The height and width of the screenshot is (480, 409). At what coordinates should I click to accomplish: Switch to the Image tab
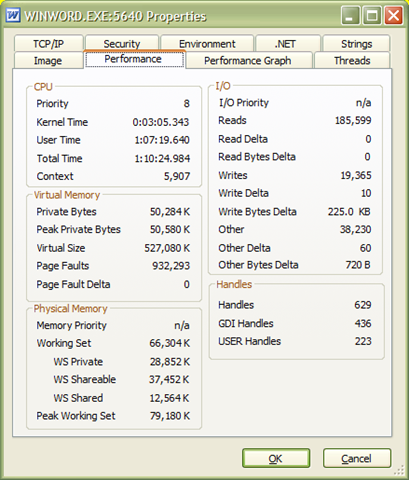48,60
